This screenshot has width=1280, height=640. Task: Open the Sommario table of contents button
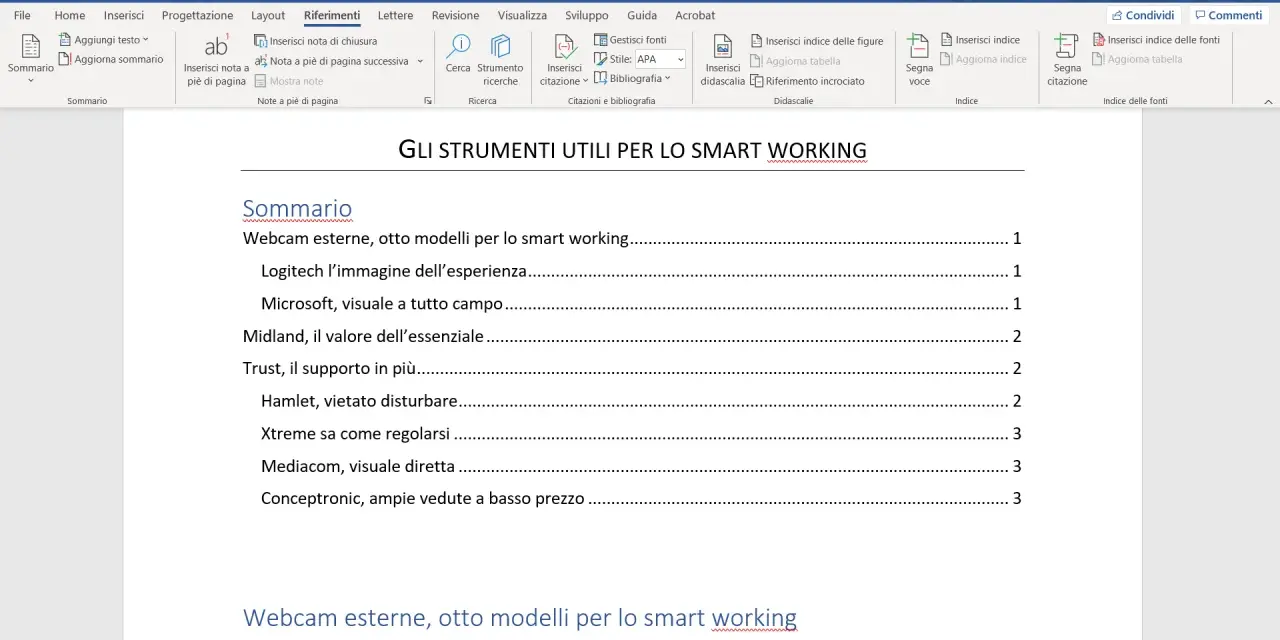coord(30,57)
